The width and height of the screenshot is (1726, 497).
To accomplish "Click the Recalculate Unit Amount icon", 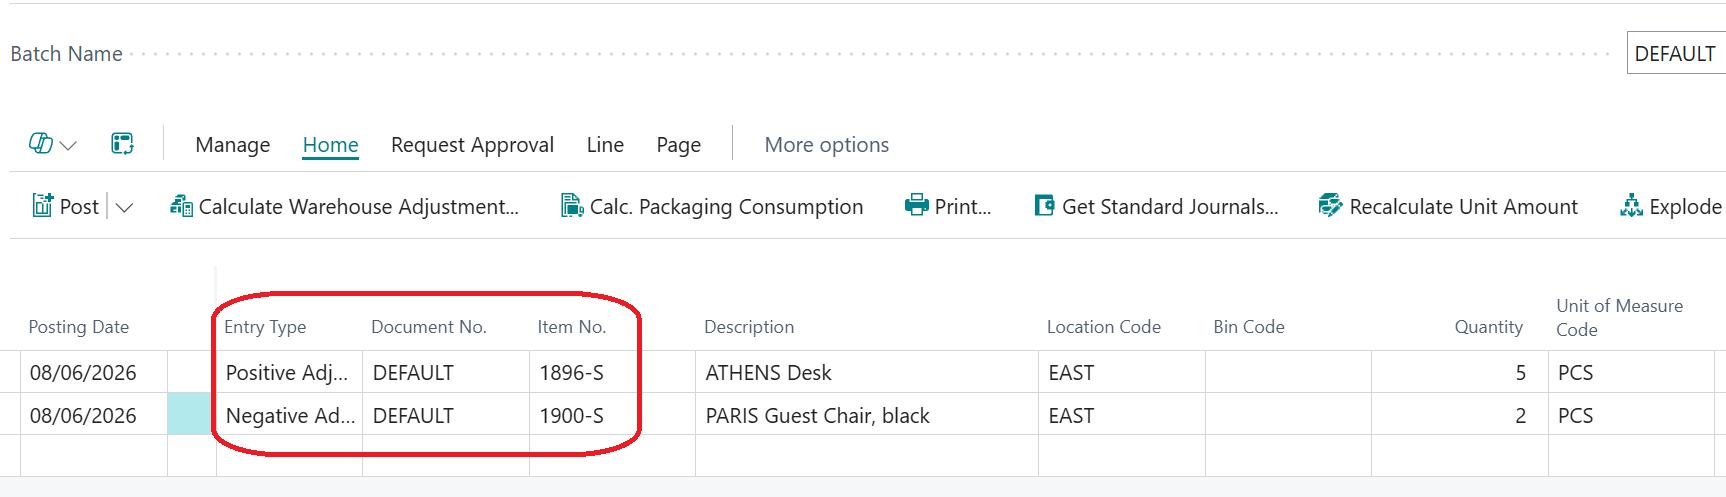I will point(1330,206).
